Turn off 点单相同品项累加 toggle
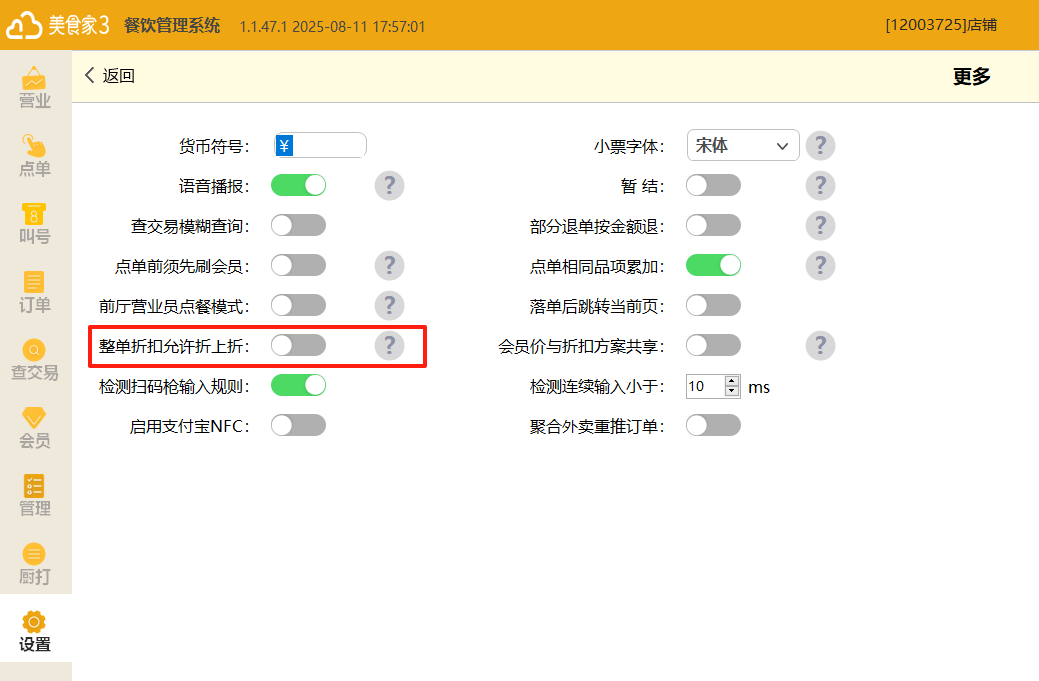Screen dimensions: 1039x681 (713, 265)
